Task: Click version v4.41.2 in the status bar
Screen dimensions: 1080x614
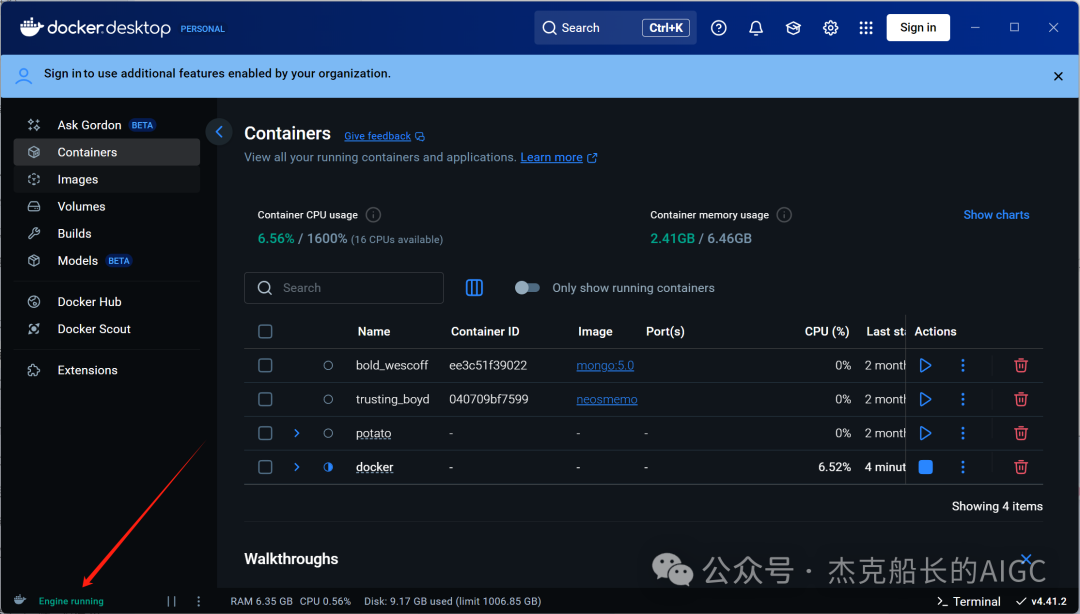Action: pos(1041,602)
